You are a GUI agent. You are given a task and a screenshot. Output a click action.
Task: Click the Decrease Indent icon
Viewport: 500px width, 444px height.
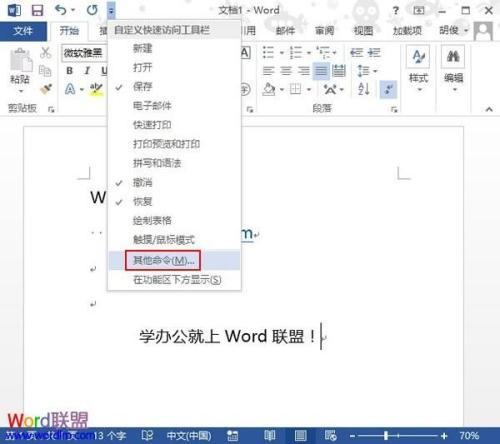(x=356, y=52)
